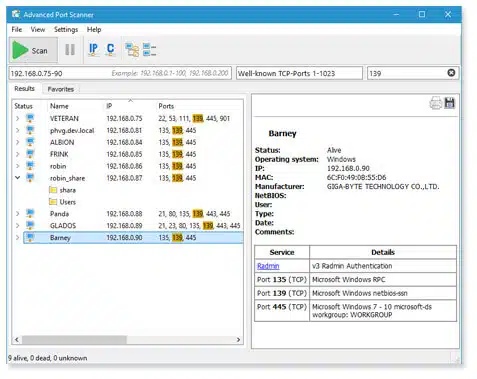Expand the GLADOS row

pos(18,225)
